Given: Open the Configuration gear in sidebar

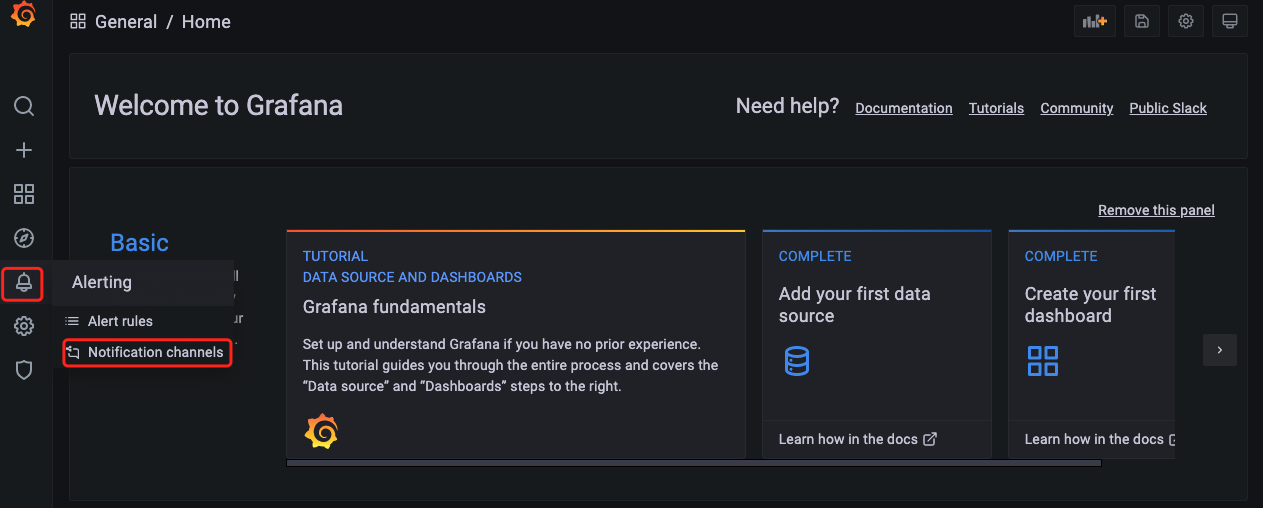Looking at the screenshot, I should click(x=24, y=326).
